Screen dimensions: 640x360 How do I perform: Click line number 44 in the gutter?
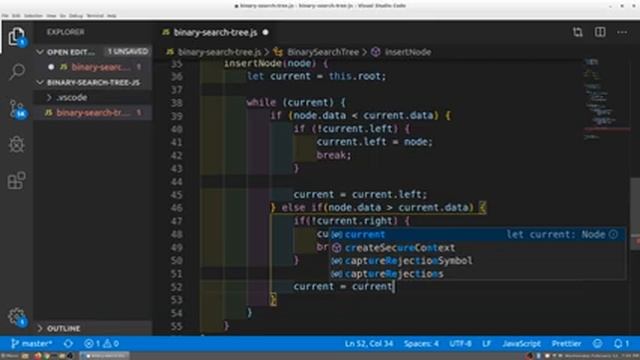click(x=176, y=182)
